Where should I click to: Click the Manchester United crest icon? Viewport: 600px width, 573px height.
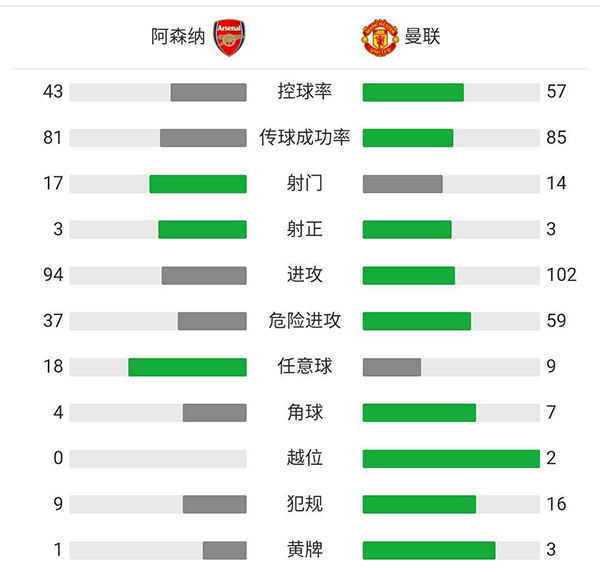pos(379,38)
